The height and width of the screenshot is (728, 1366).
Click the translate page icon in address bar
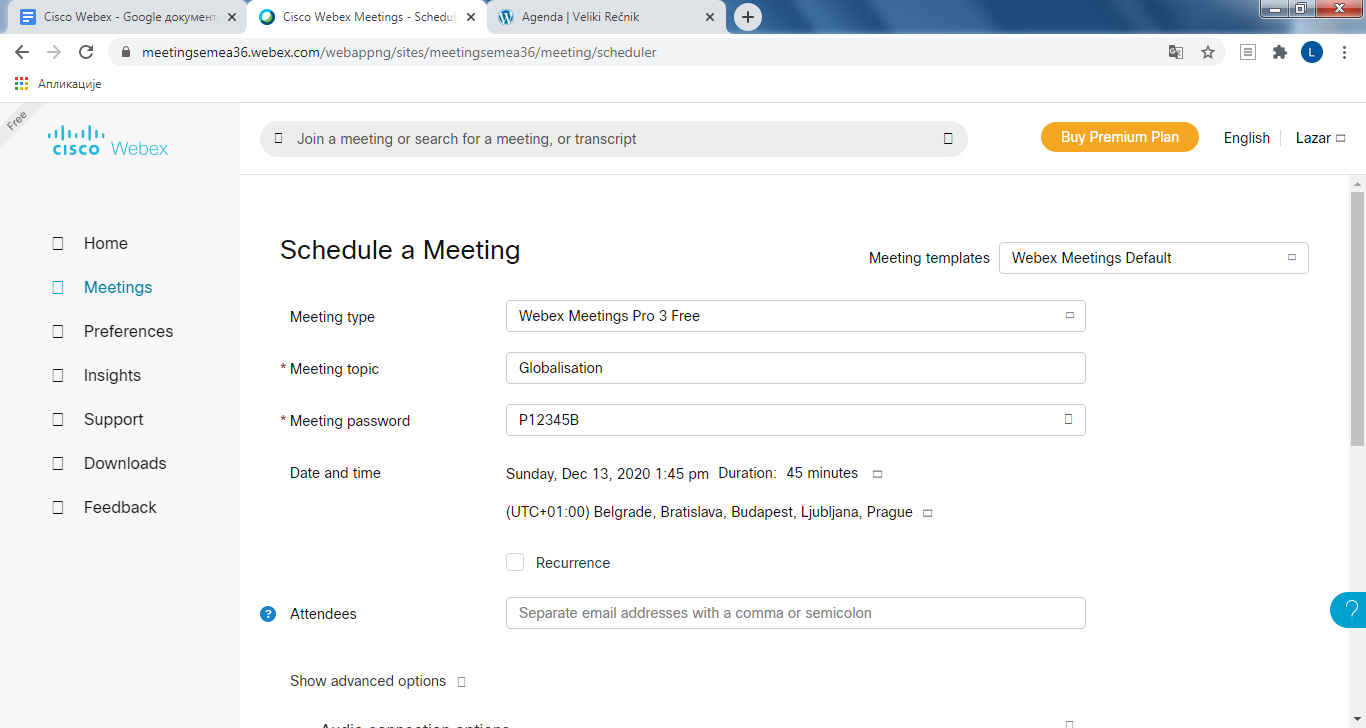(1176, 52)
